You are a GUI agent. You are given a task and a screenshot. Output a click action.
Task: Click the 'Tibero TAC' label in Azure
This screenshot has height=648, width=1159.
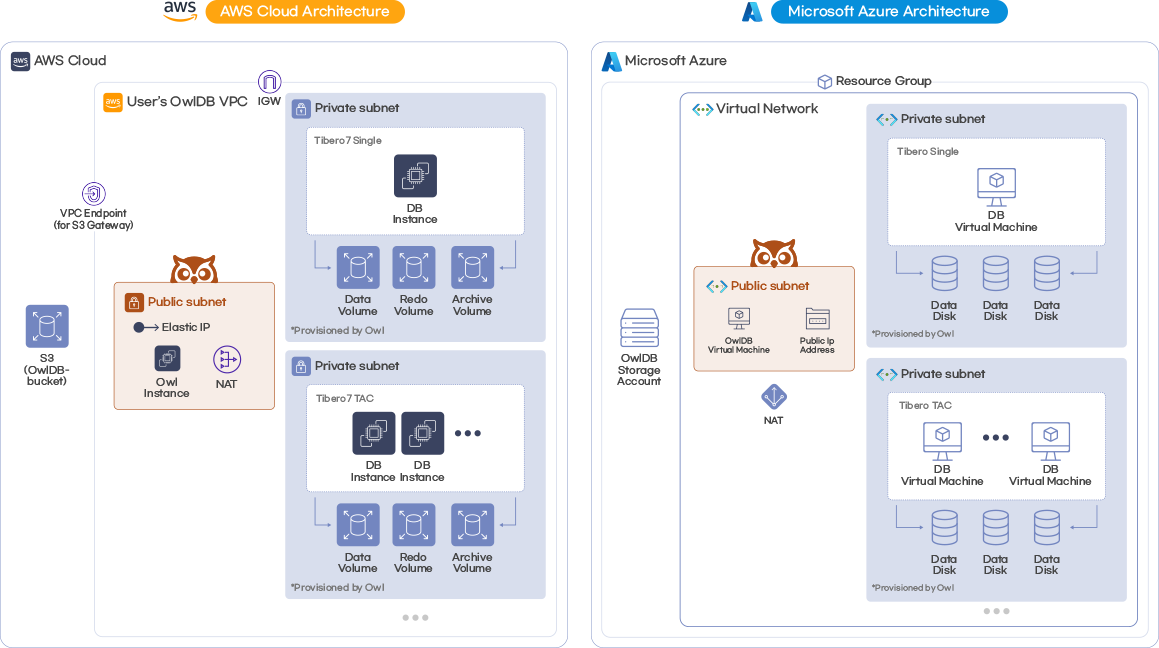pyautogui.click(x=925, y=406)
